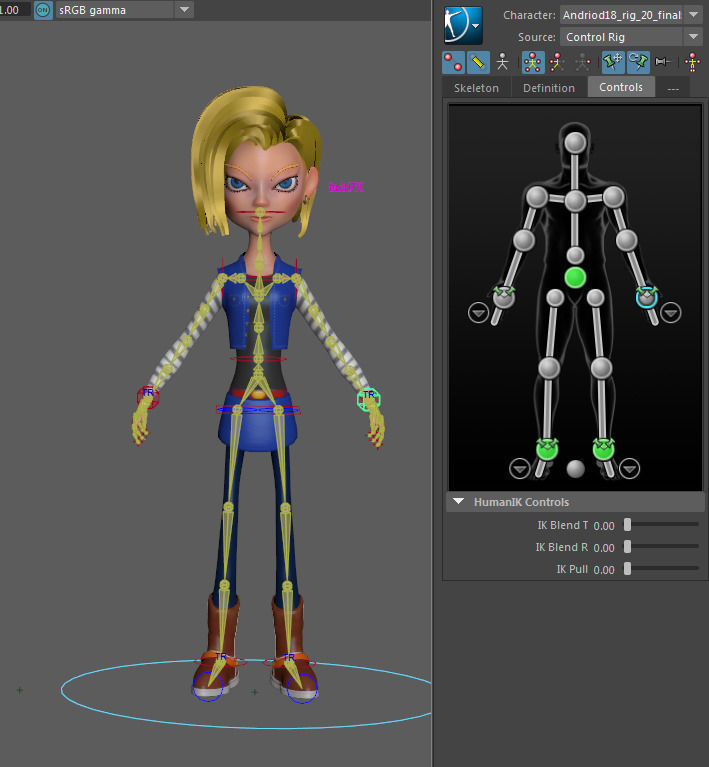Expand hand details arrow on right side
Image resolution: width=709 pixels, height=767 pixels.
(x=670, y=313)
